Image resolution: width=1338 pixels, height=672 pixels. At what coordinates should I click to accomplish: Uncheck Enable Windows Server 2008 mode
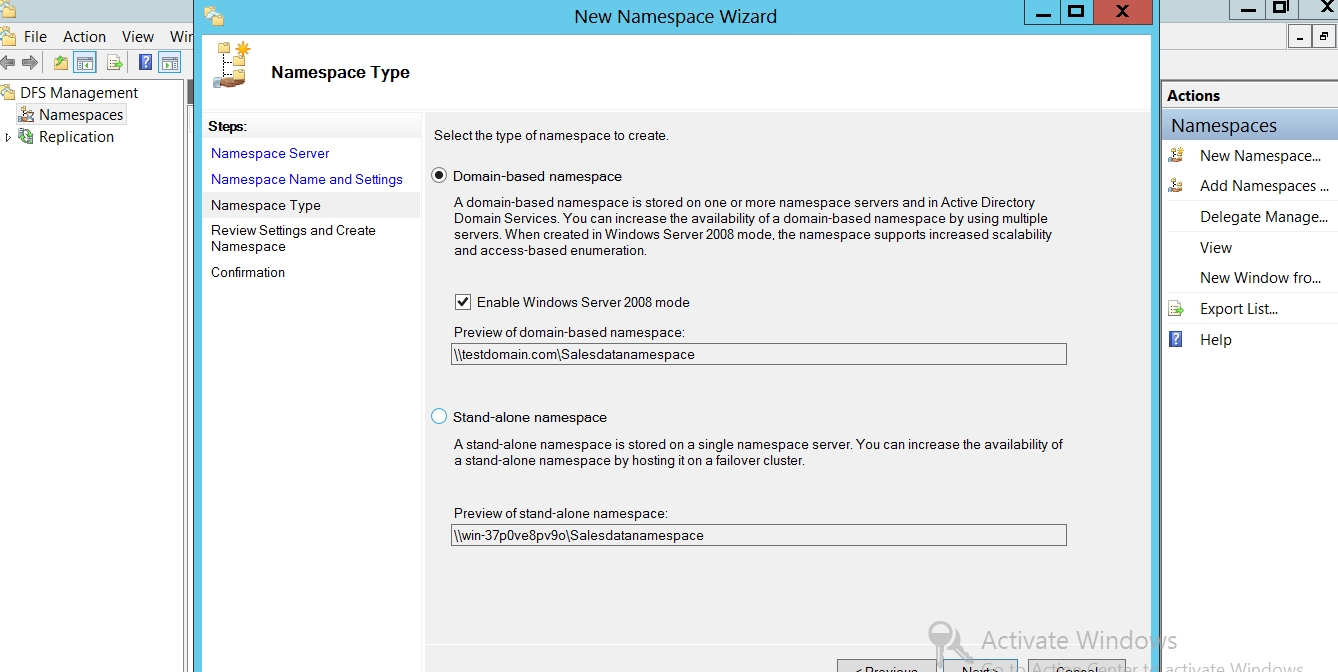pyautogui.click(x=463, y=302)
